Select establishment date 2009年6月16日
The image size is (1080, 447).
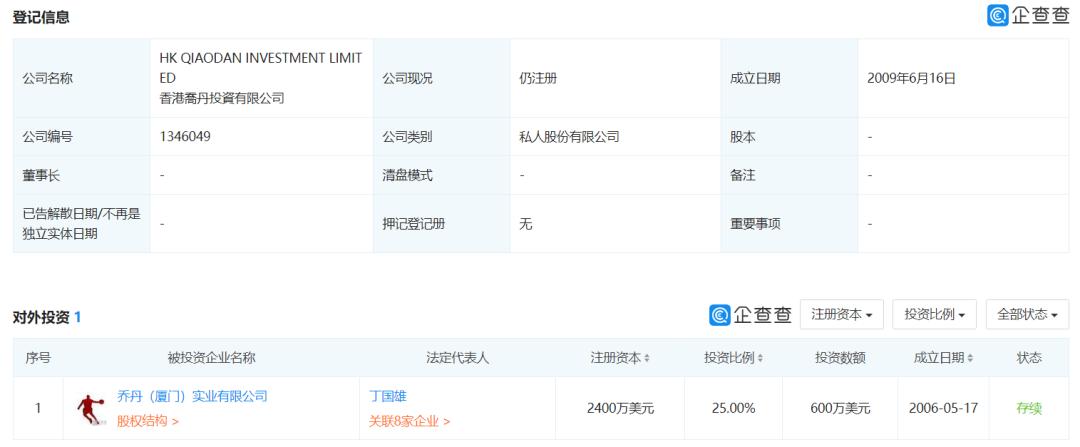point(911,79)
